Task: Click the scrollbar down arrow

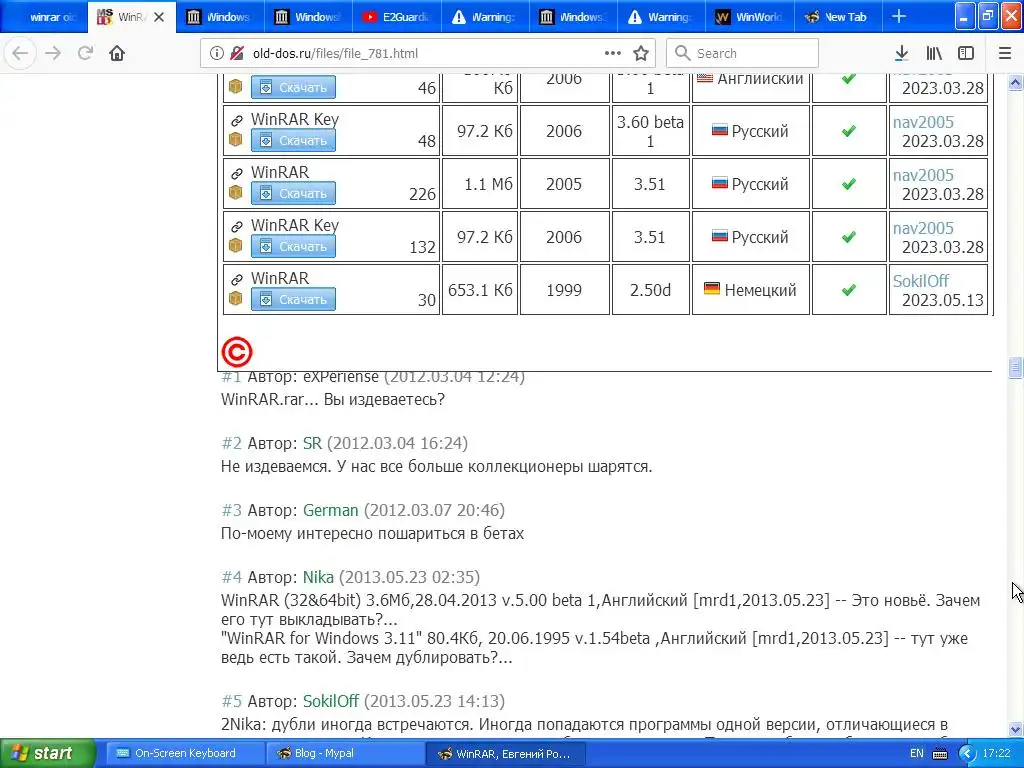Action: 1015,729
